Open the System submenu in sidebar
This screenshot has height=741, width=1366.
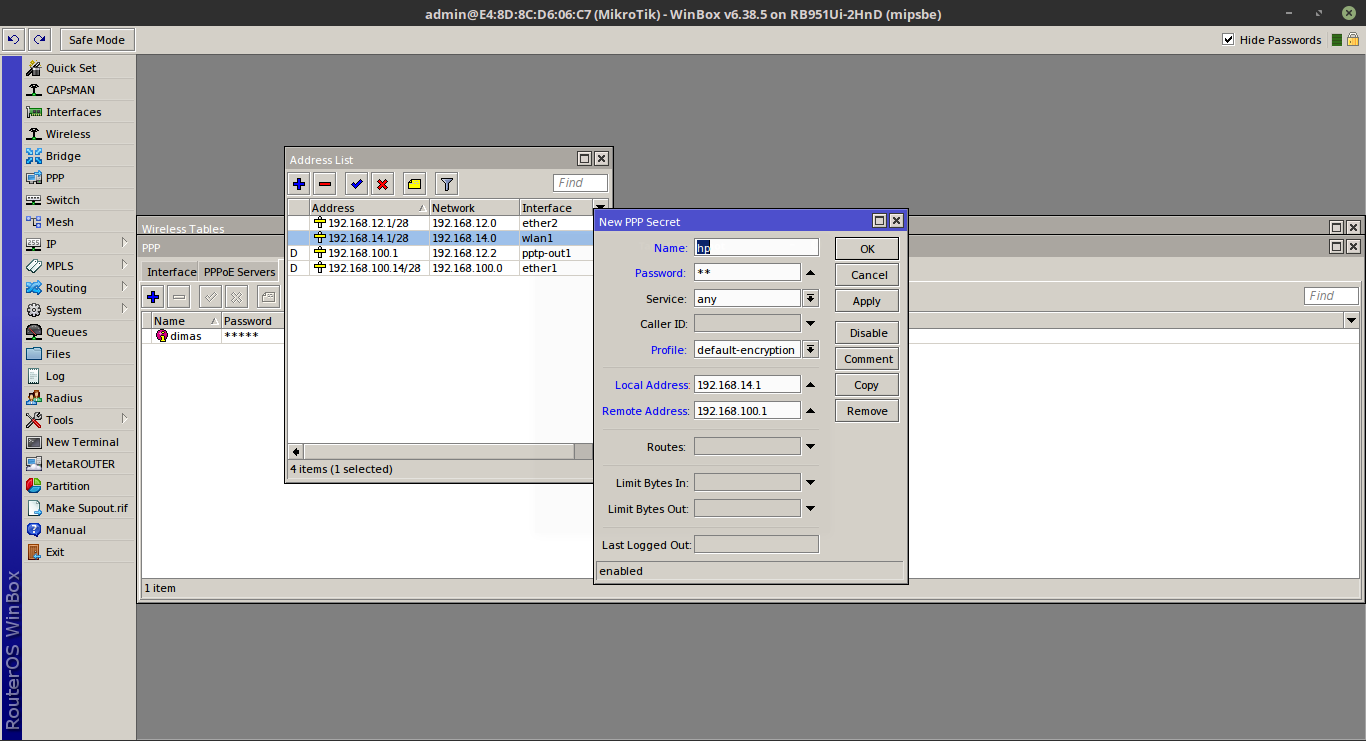[x=79, y=310]
